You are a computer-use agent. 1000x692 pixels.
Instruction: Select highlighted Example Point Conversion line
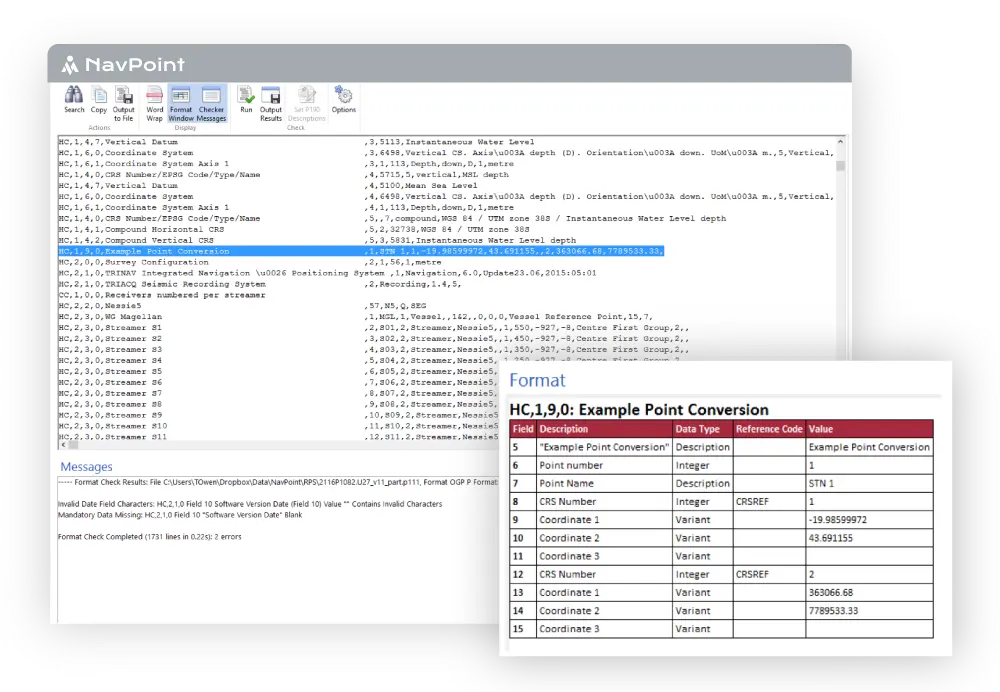(x=361, y=251)
